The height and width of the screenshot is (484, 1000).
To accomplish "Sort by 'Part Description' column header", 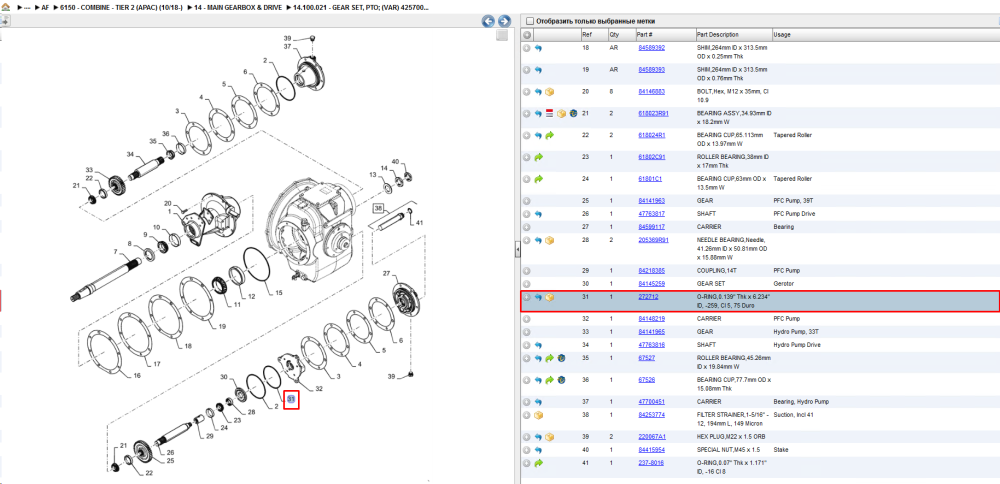I will (717, 34).
